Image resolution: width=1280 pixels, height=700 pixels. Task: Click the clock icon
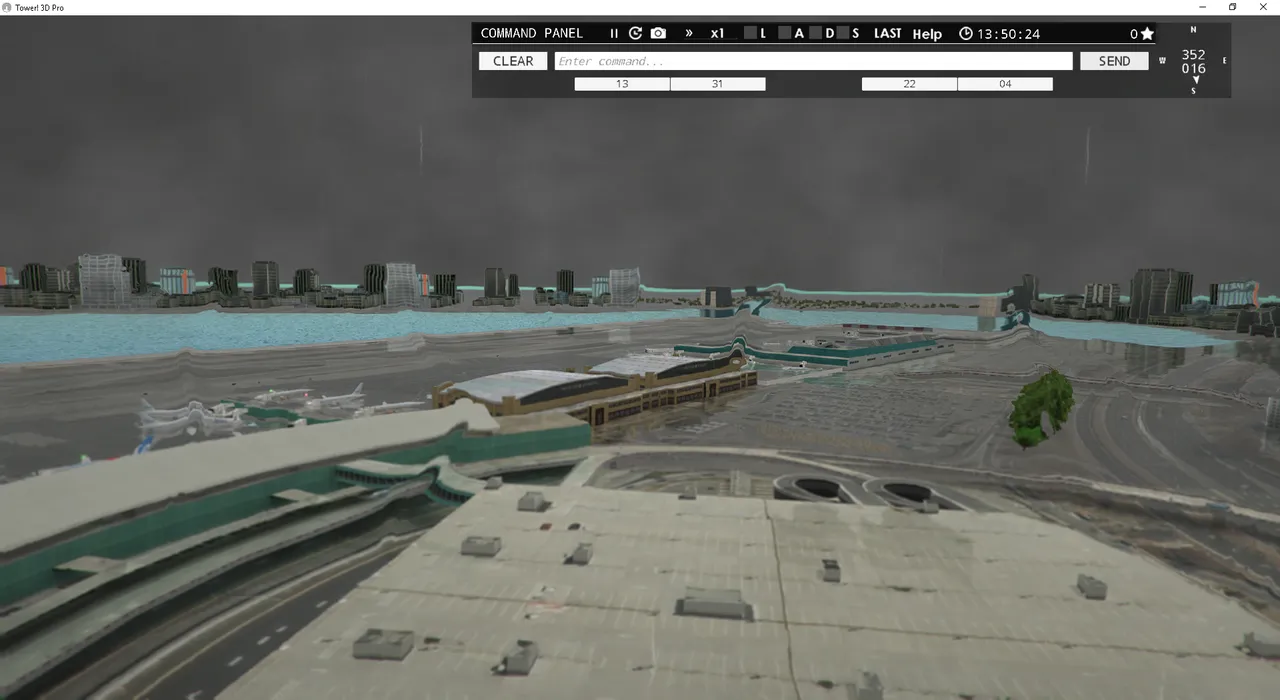pos(966,33)
